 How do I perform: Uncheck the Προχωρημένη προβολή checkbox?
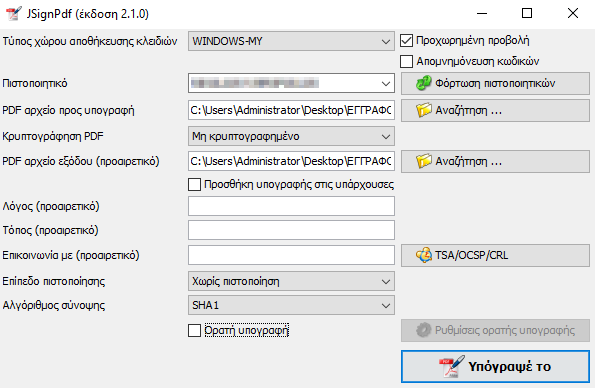(406, 41)
